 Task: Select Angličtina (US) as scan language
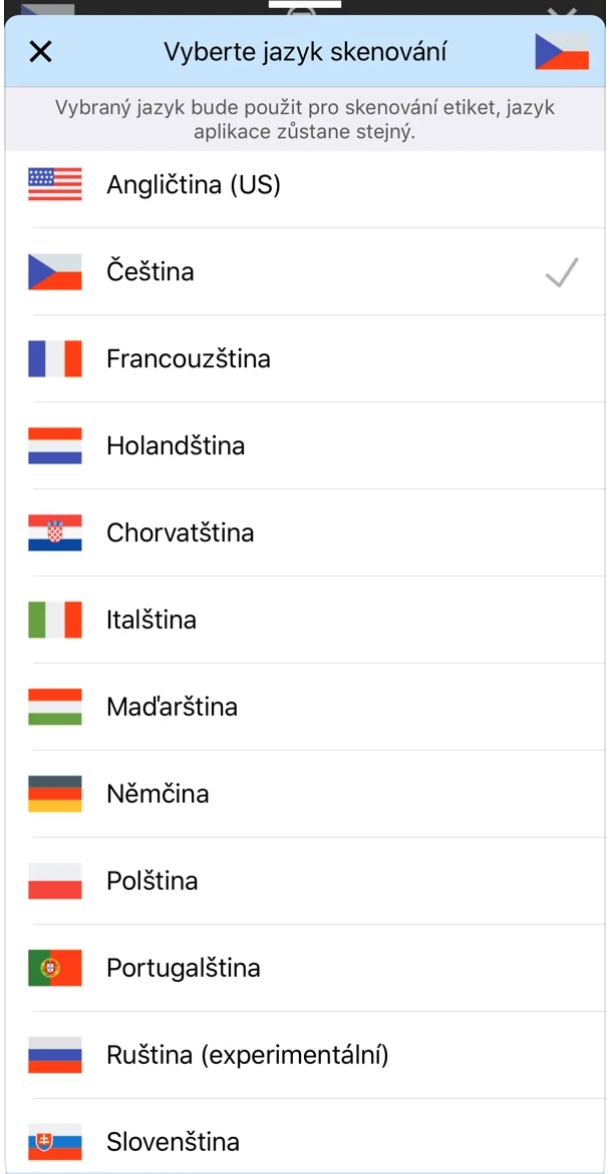click(193, 185)
